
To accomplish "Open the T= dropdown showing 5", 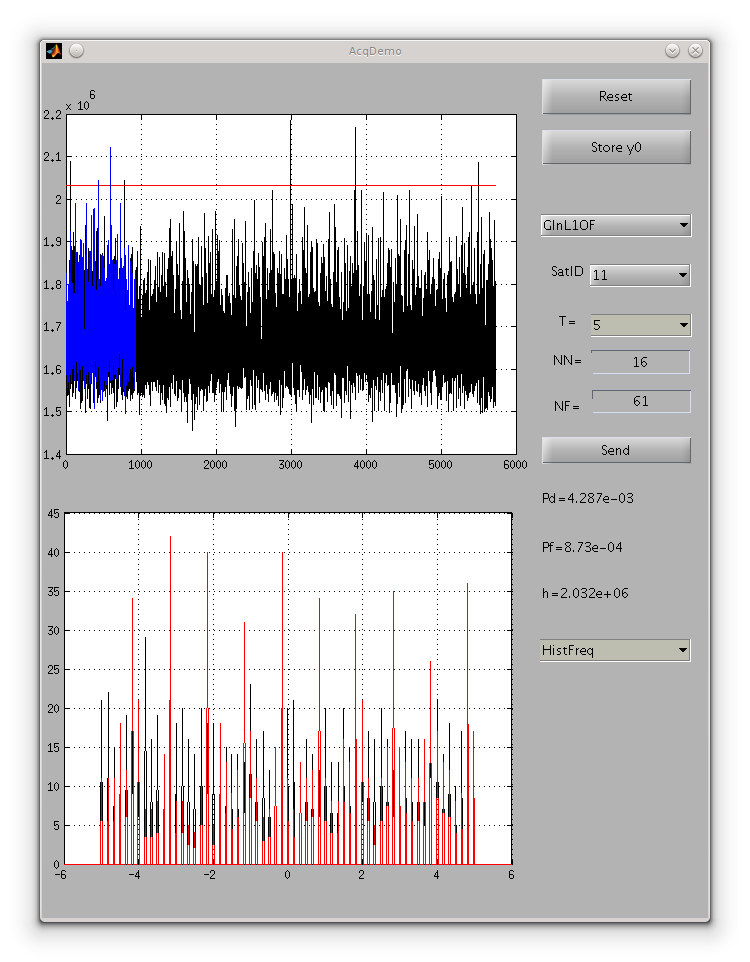I will [640, 325].
